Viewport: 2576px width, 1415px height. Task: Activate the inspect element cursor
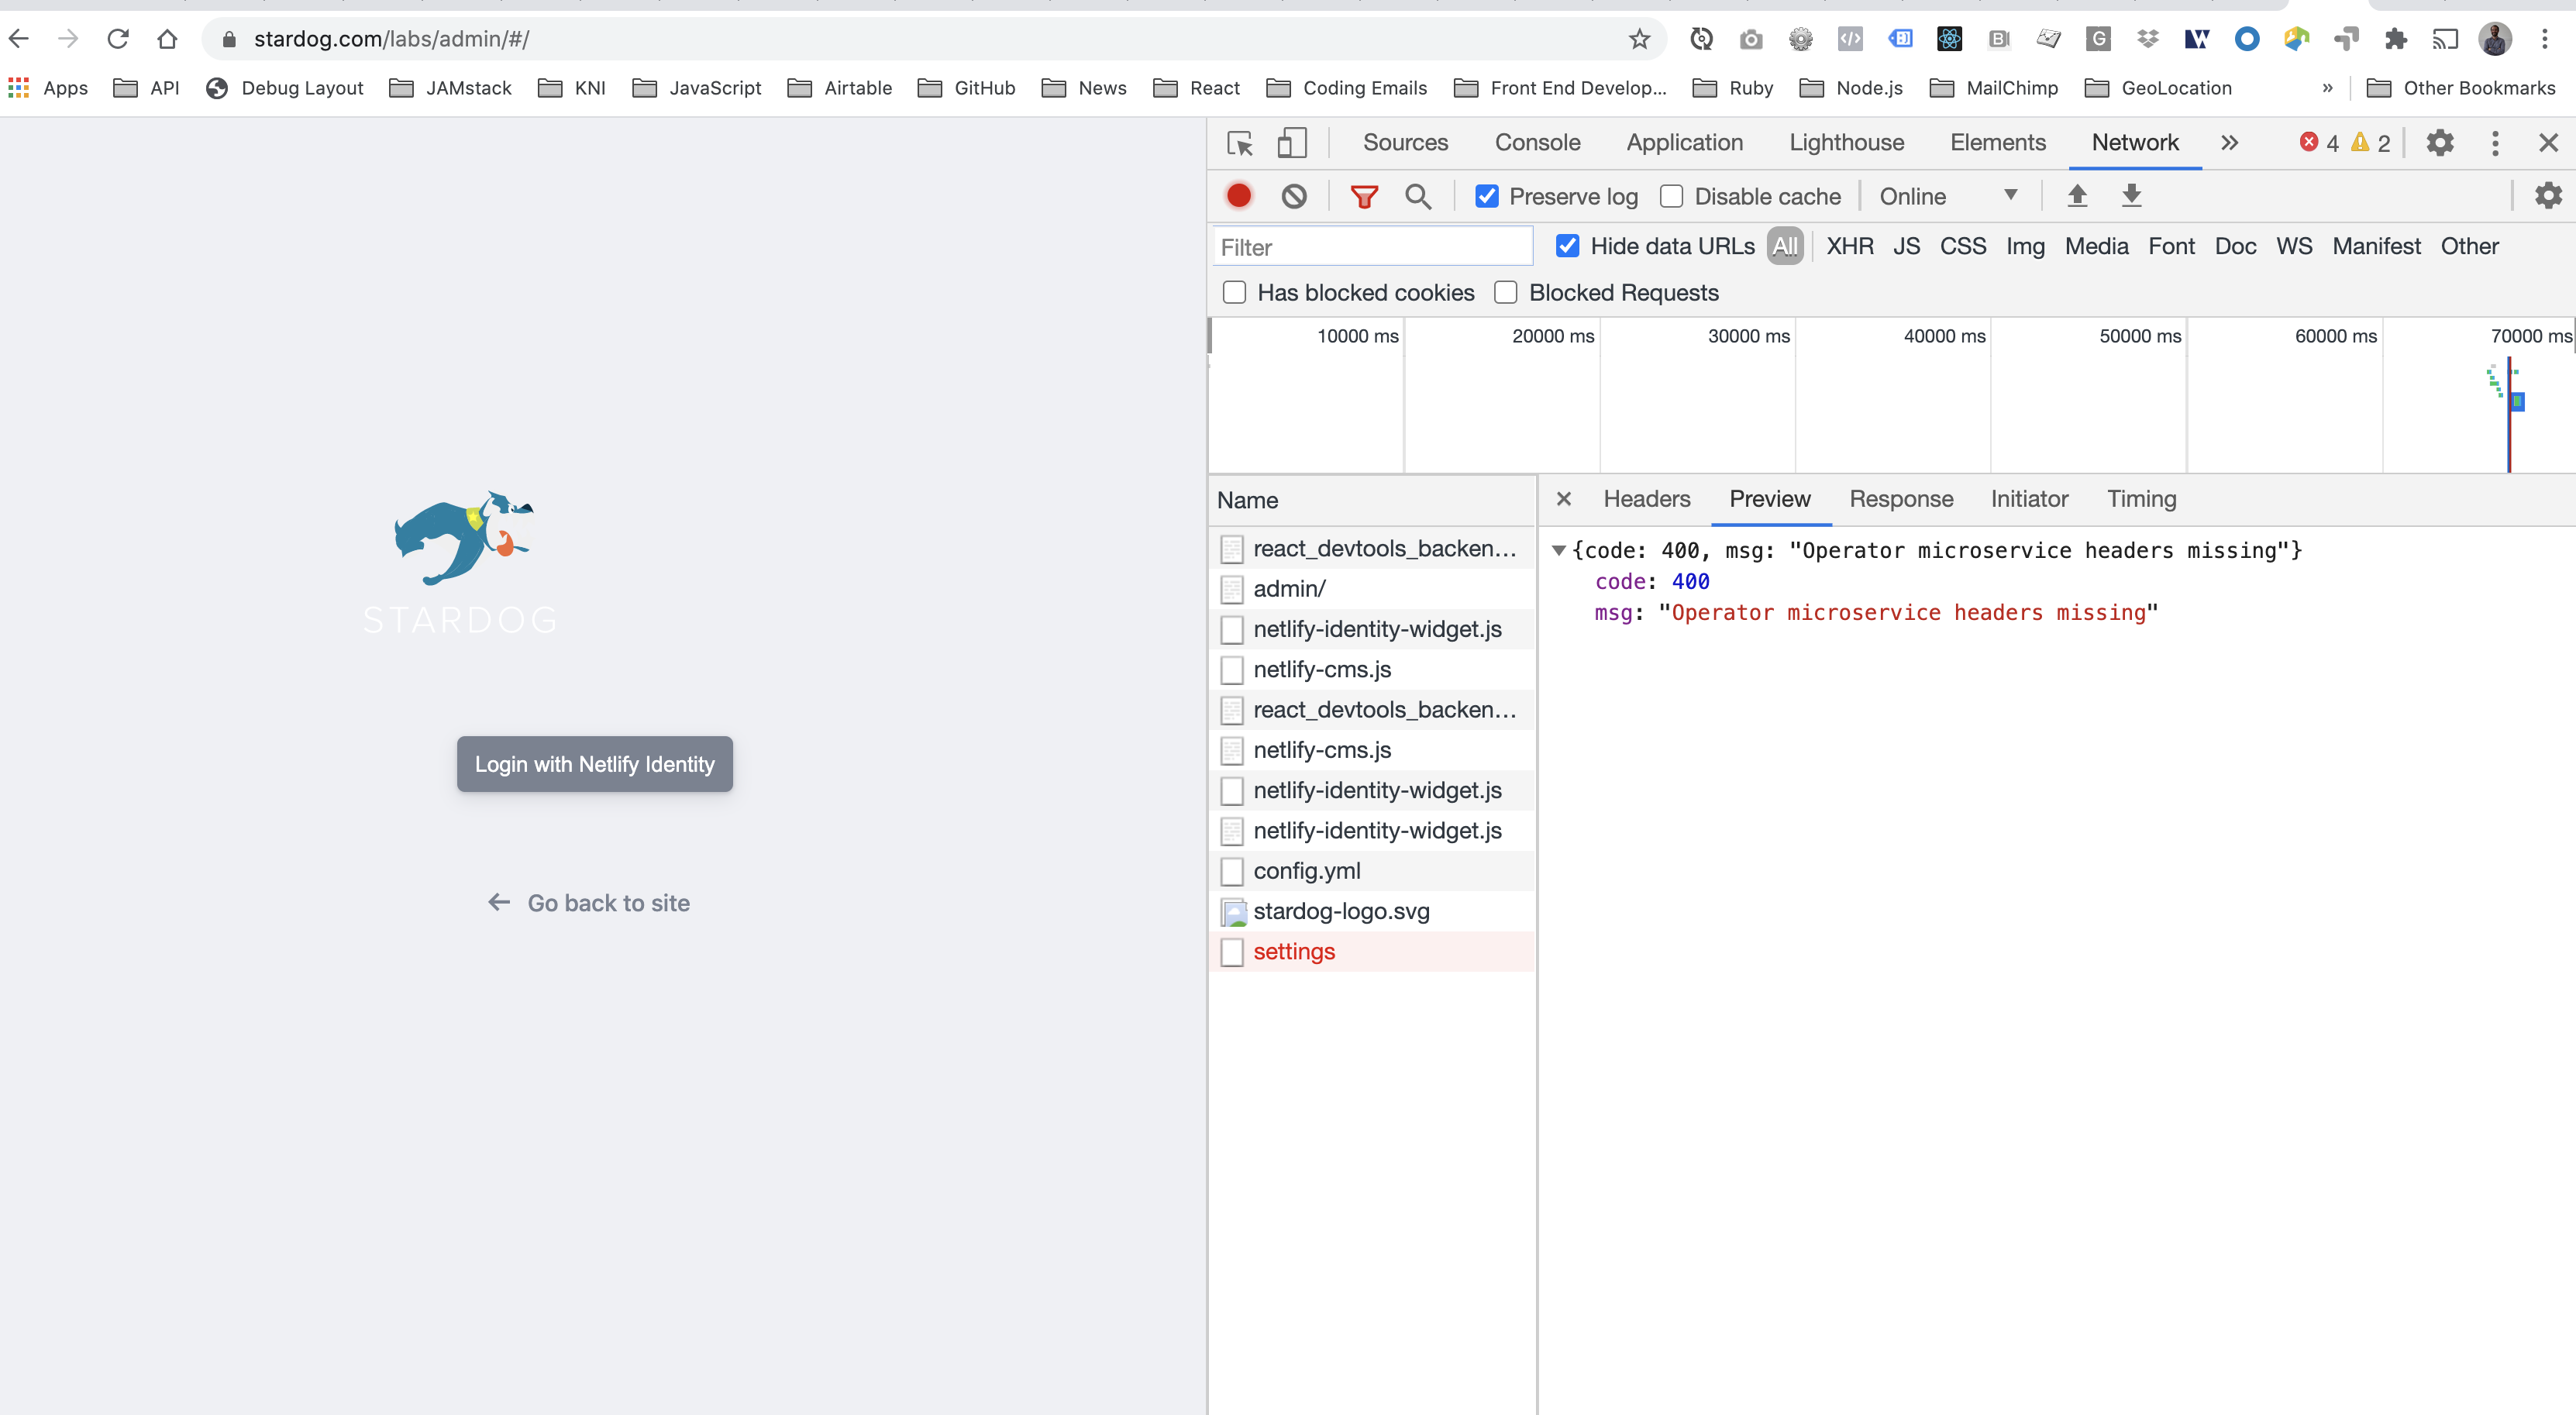coord(1240,143)
